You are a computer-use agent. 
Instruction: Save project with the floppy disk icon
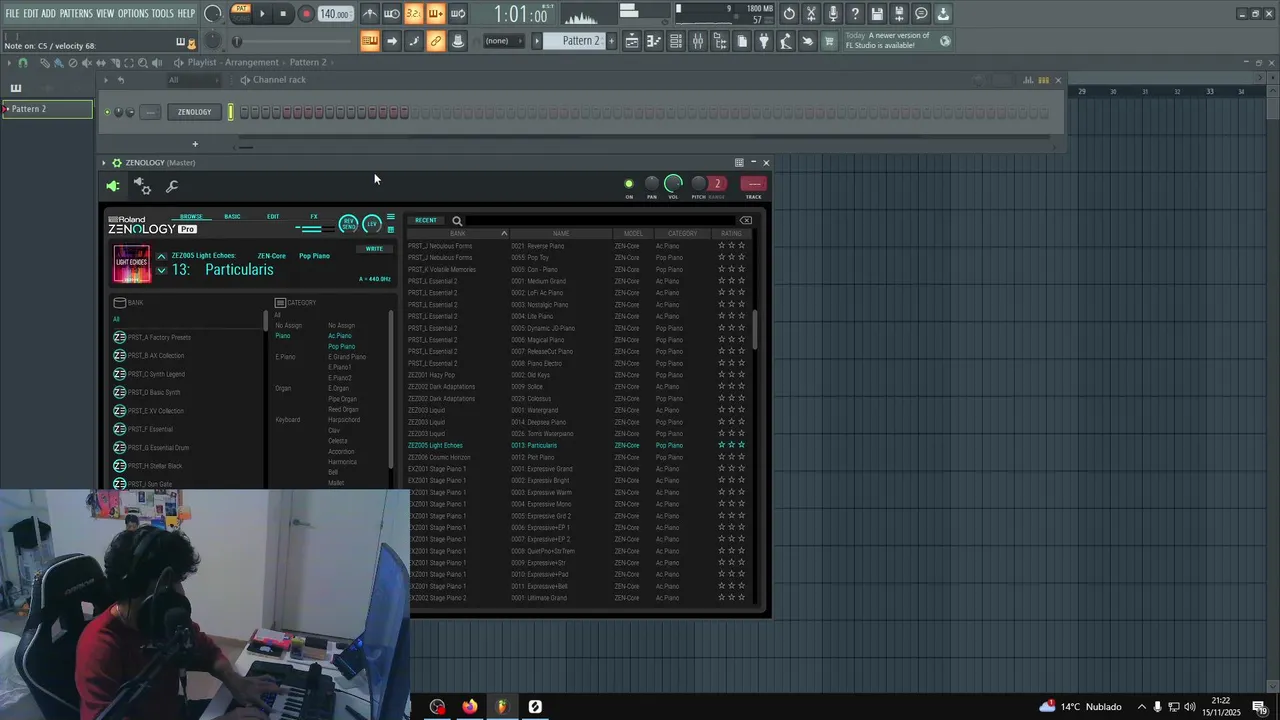(877, 14)
